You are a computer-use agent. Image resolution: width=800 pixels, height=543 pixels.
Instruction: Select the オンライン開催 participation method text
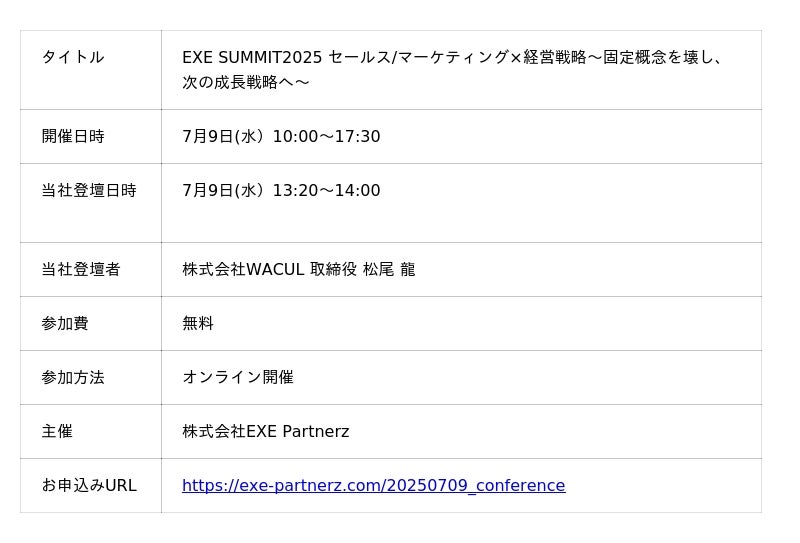coord(238,377)
